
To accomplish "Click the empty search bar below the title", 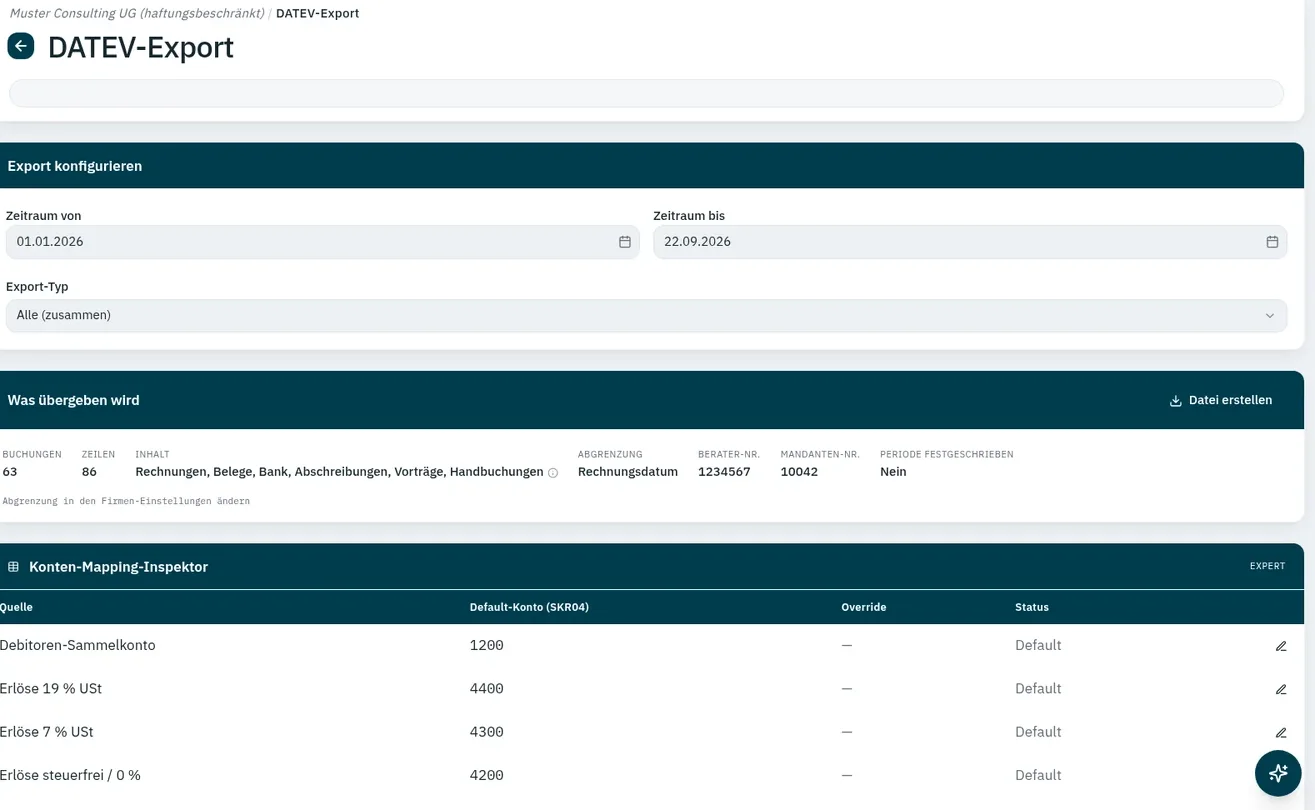I will [x=646, y=93].
